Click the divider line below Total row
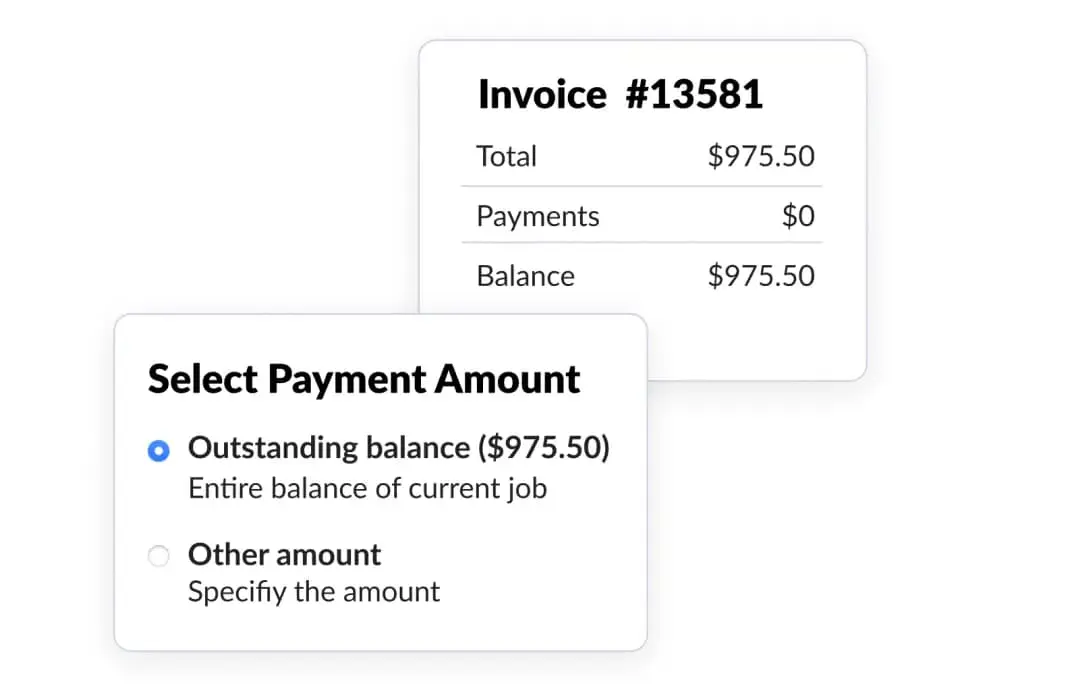1074x700 pixels. 641,186
